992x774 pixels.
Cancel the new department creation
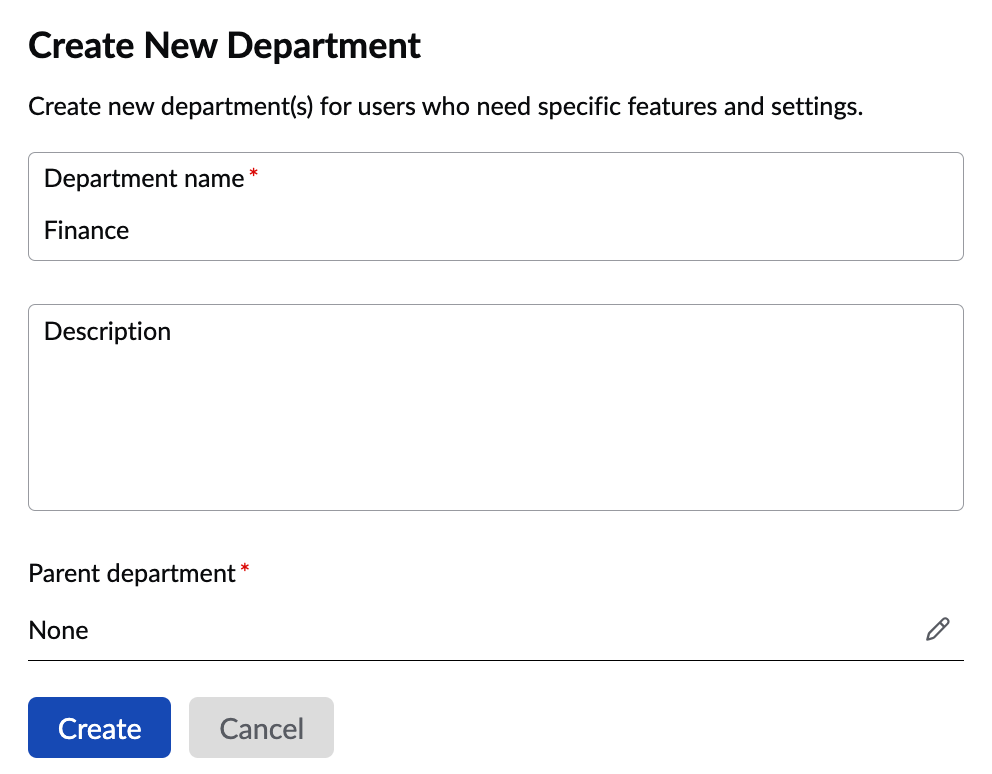pos(261,728)
